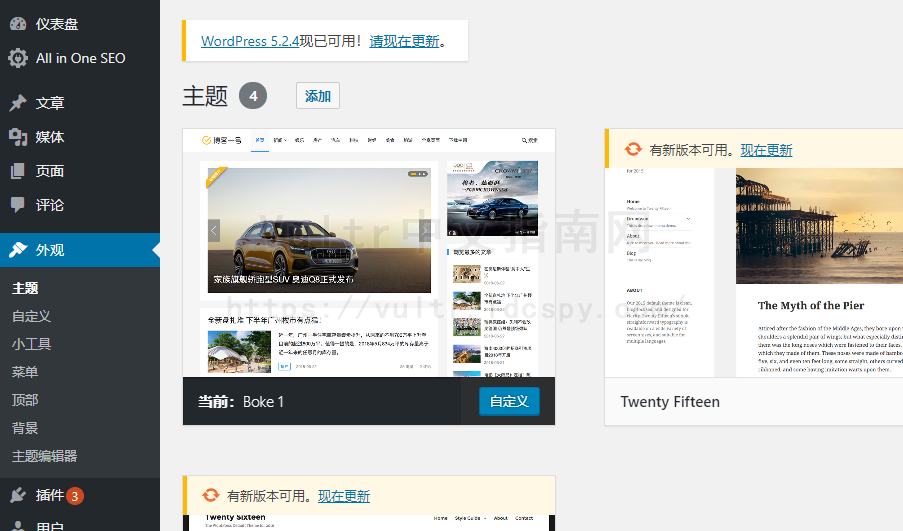903x531 pixels.
Task: Open the 主题编辑器 theme editor
Action: coord(44,456)
